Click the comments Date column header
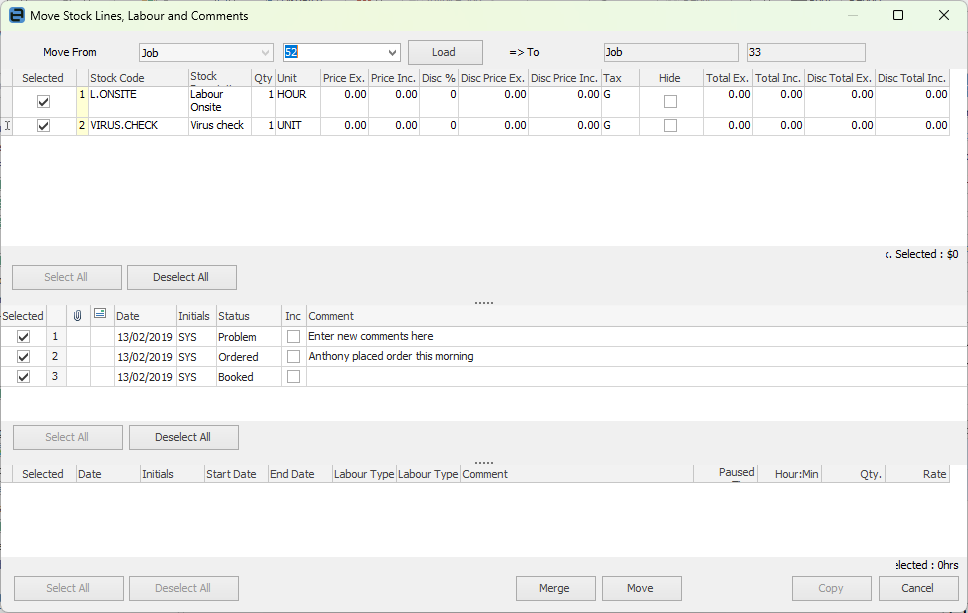The width and height of the screenshot is (968, 613). point(145,316)
